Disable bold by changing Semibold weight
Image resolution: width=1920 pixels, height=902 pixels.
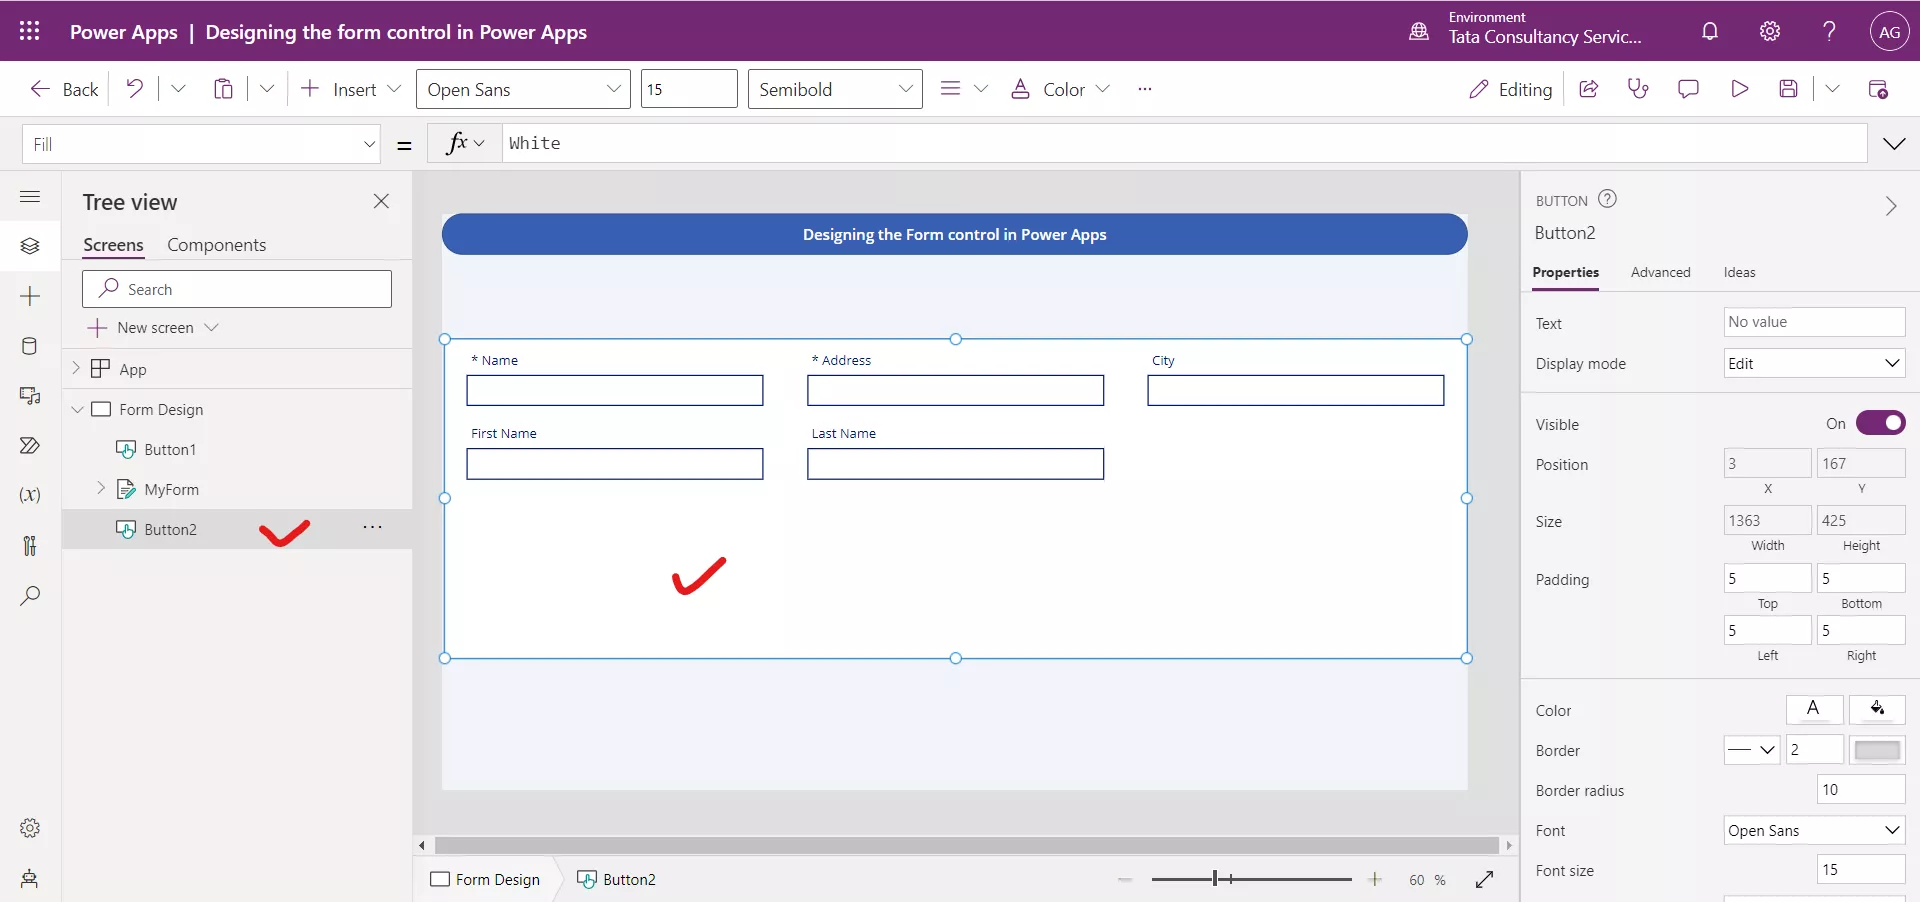834,88
